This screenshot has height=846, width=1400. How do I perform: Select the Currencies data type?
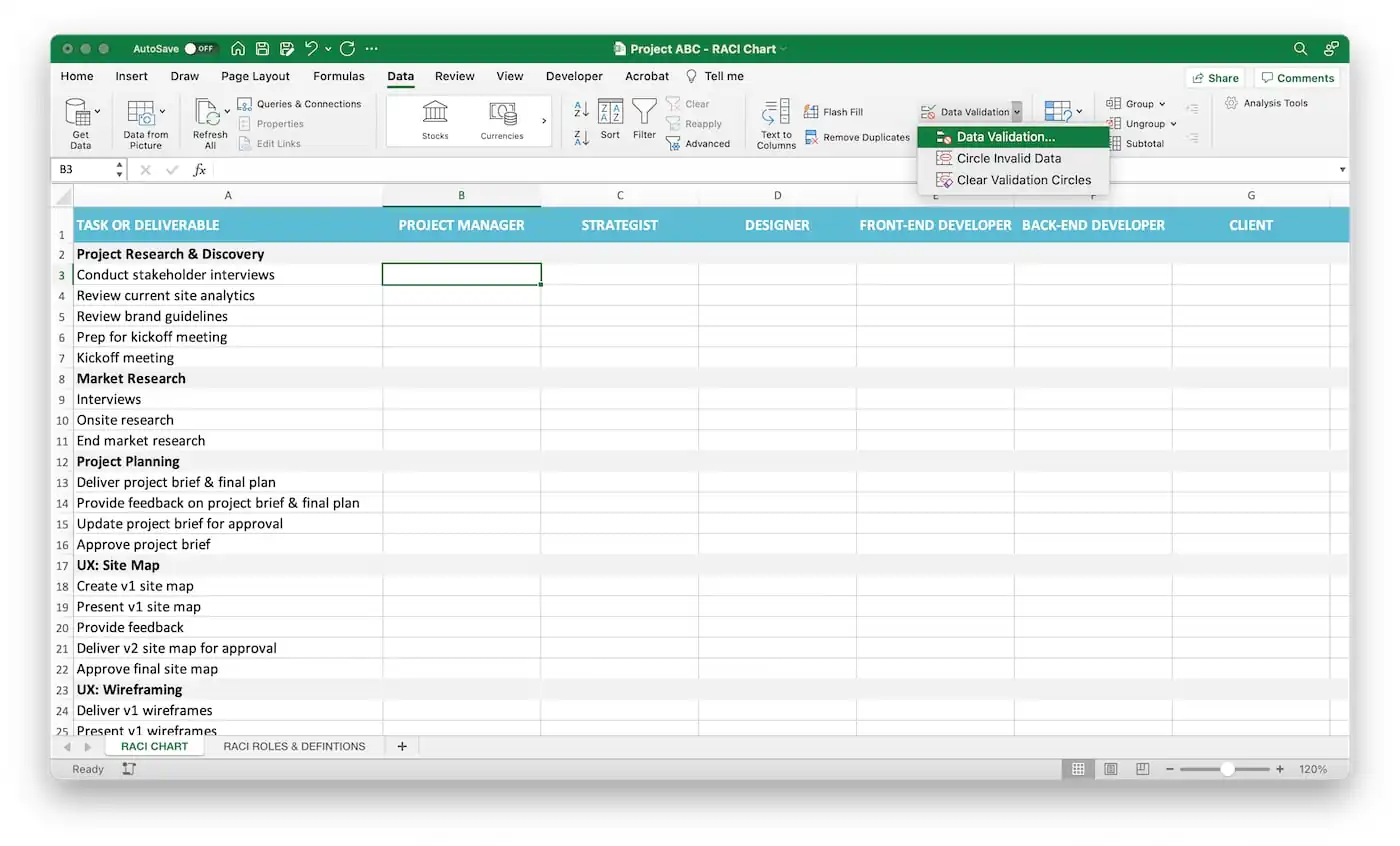click(502, 120)
